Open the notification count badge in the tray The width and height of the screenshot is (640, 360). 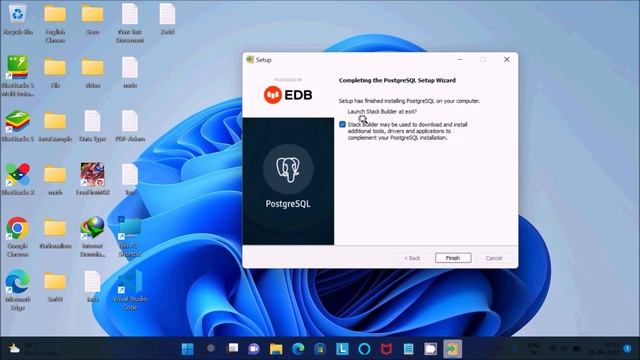pyautogui.click(x=627, y=349)
